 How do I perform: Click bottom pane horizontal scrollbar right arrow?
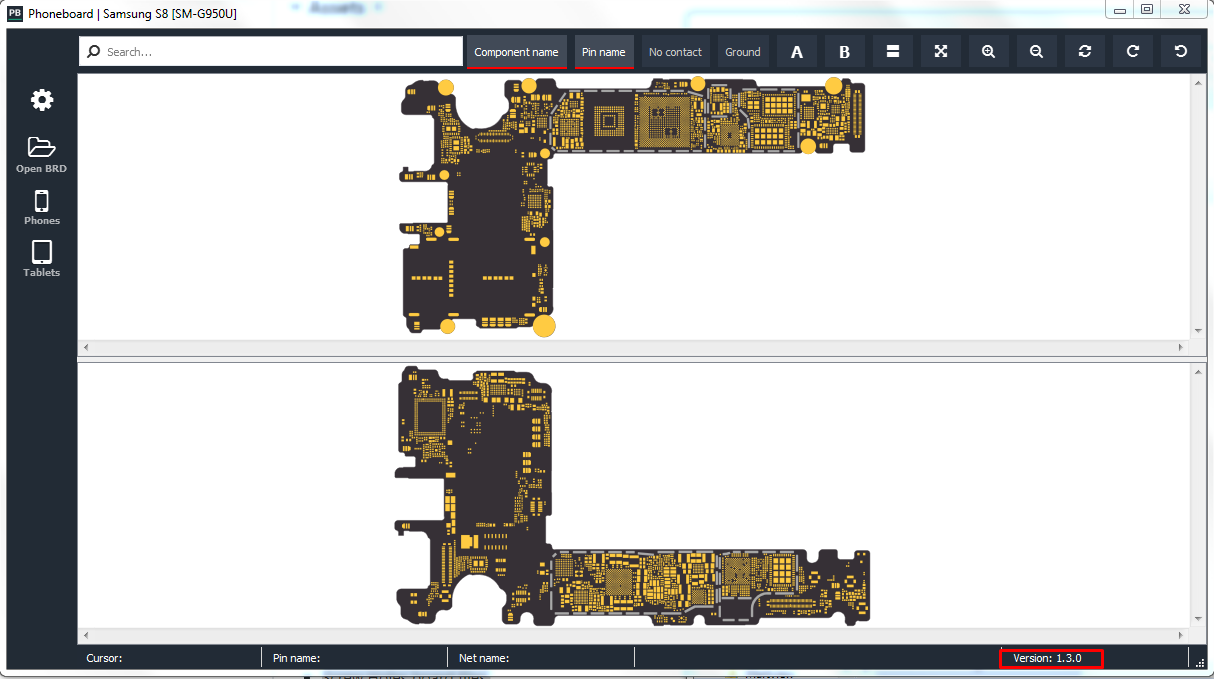pyautogui.click(x=1181, y=635)
